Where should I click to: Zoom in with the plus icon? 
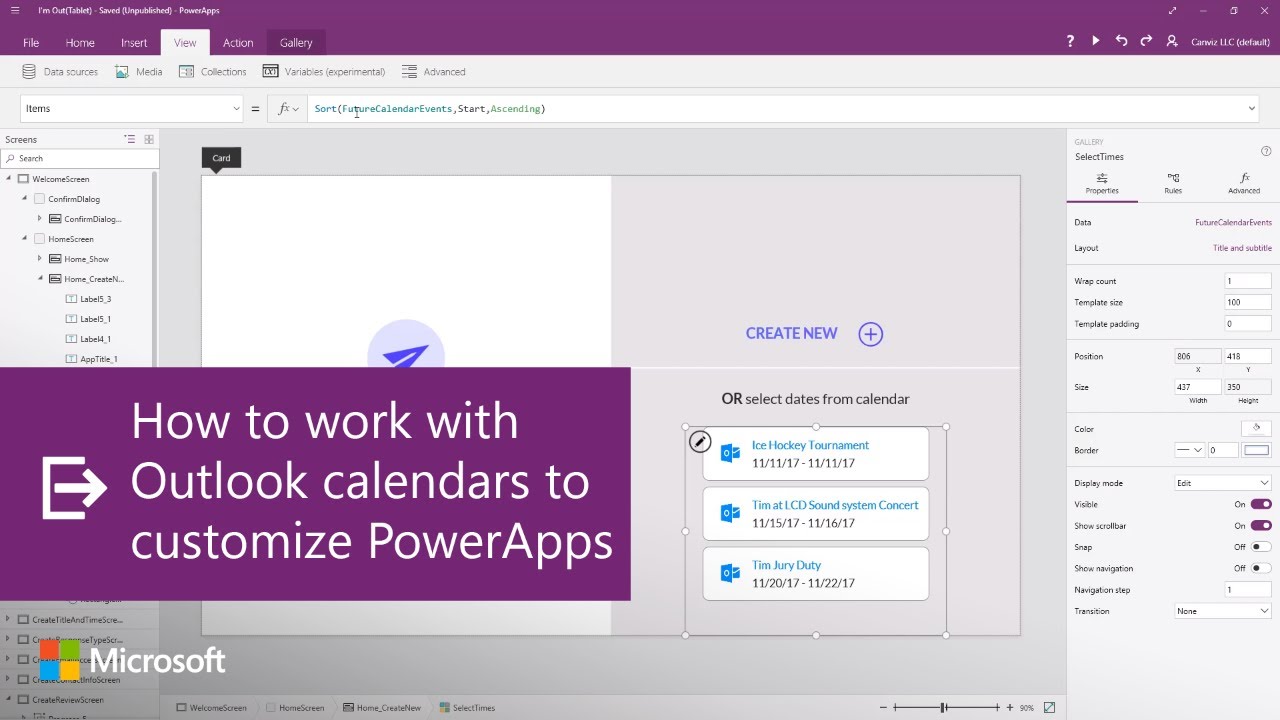tap(1010, 708)
